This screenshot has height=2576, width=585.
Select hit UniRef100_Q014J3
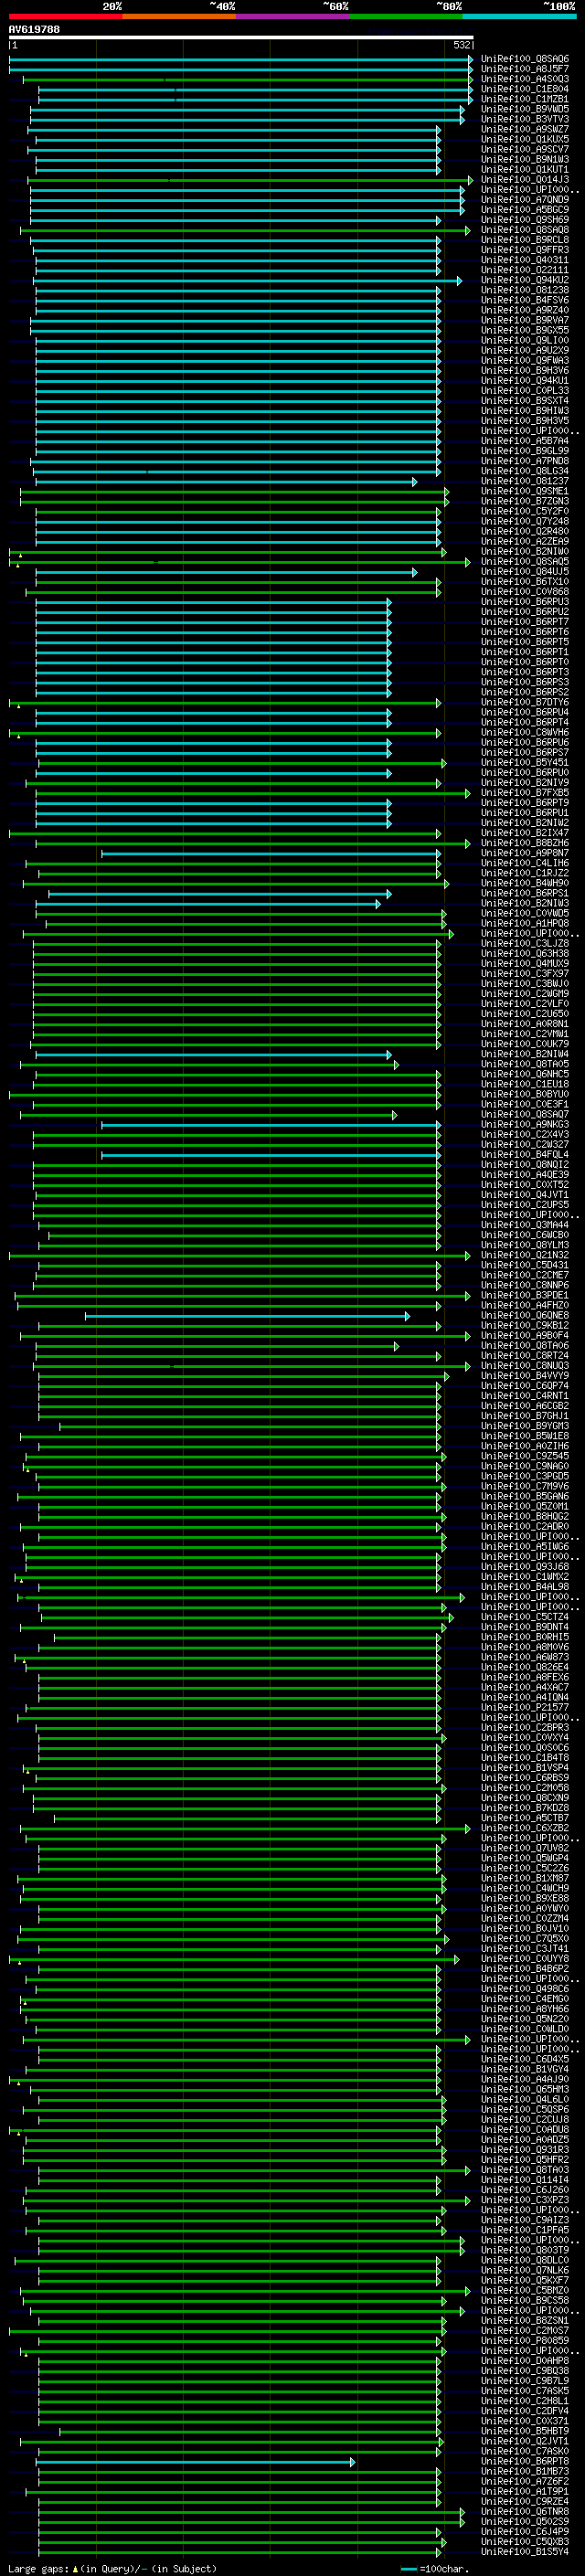pos(525,180)
